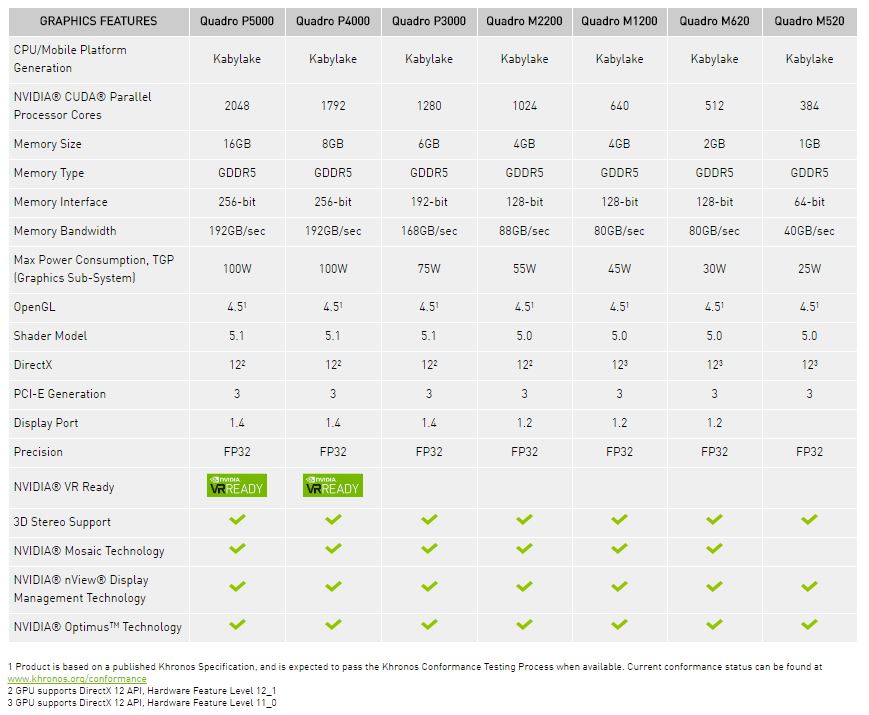The width and height of the screenshot is (869, 715).
Task: Click the Quadro P5000 column header
Action: [x=237, y=21]
